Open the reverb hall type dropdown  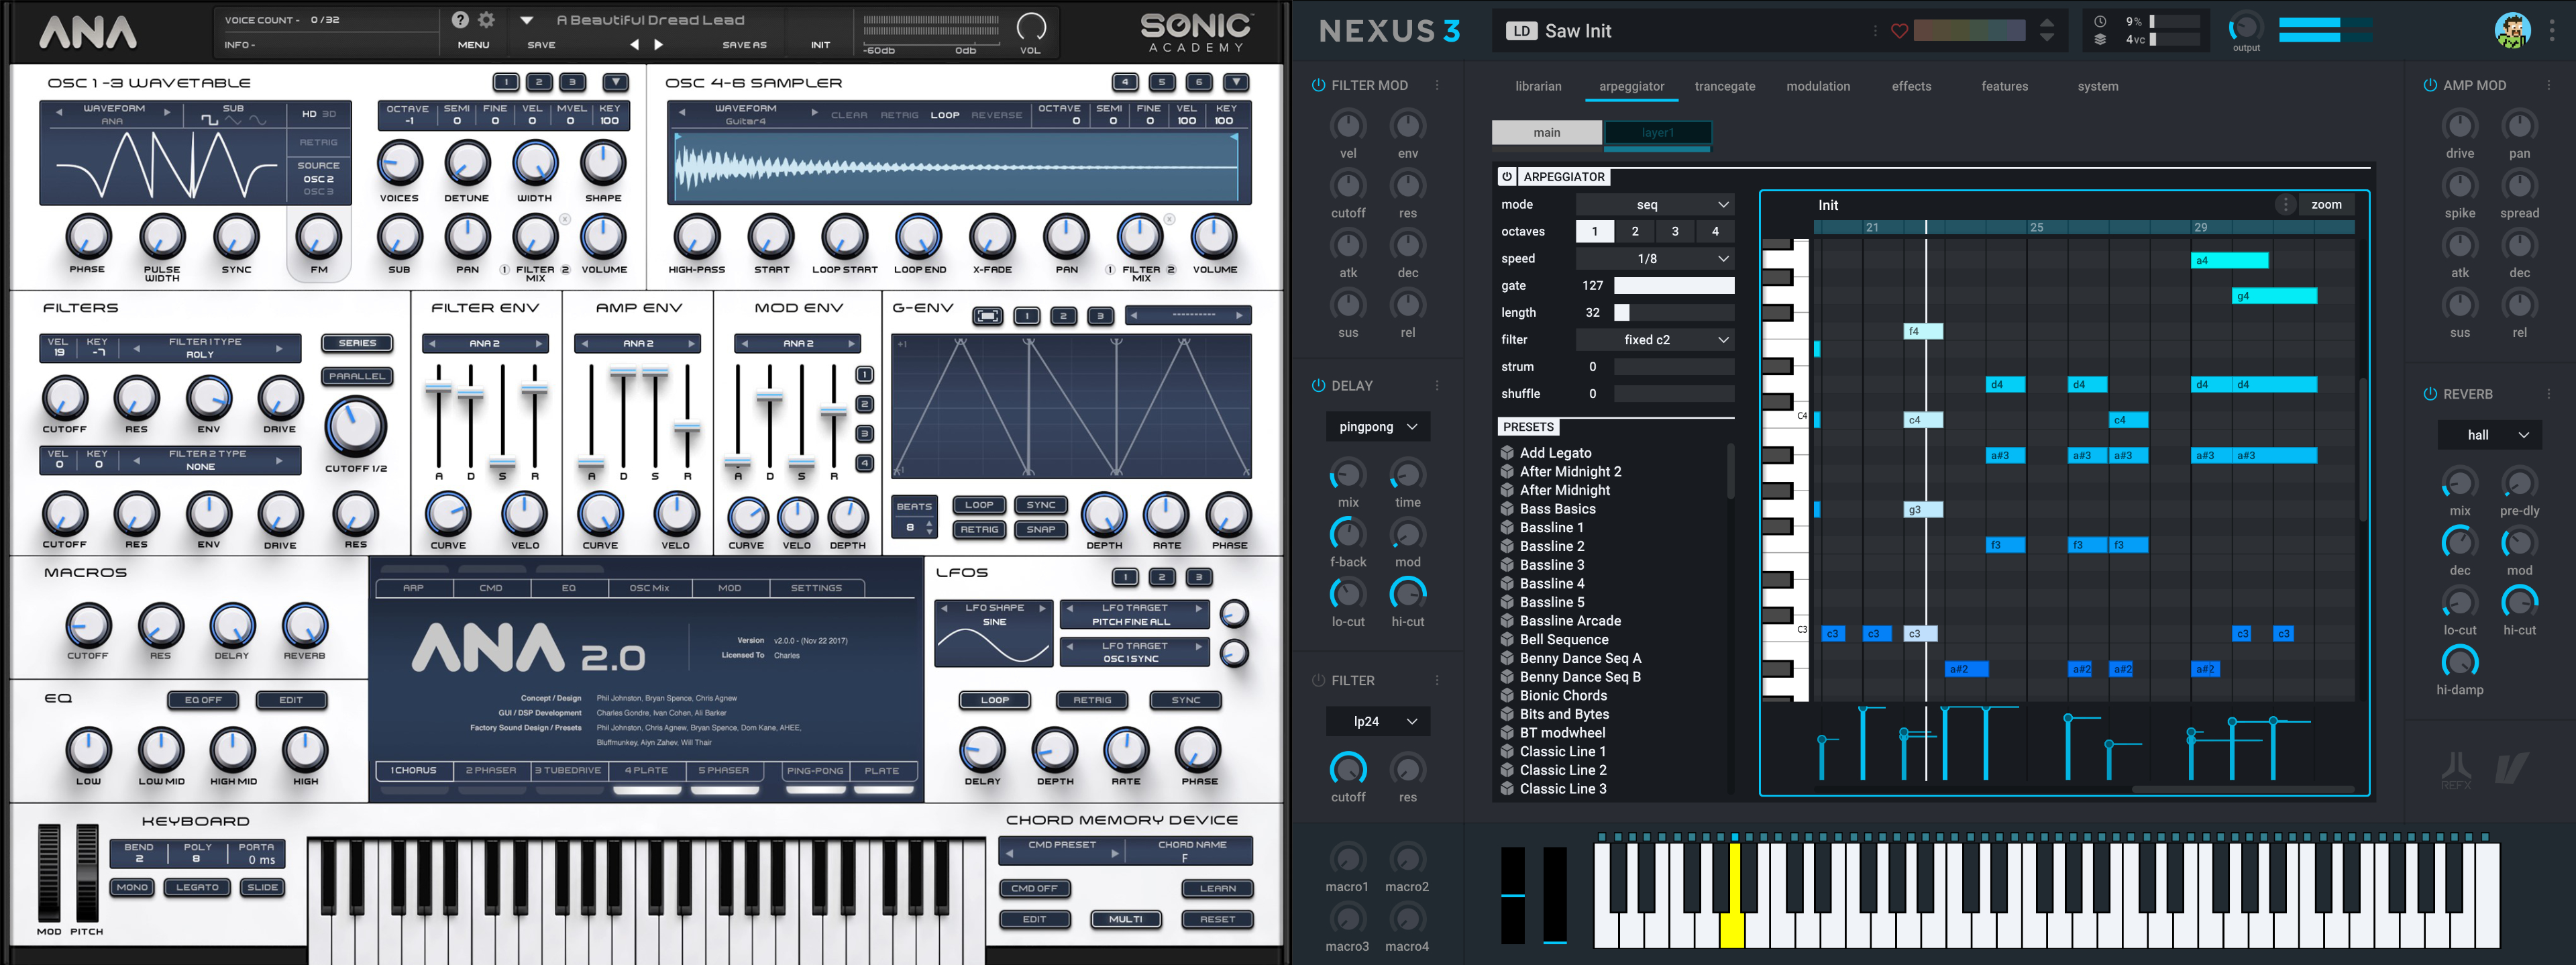(x=2490, y=435)
